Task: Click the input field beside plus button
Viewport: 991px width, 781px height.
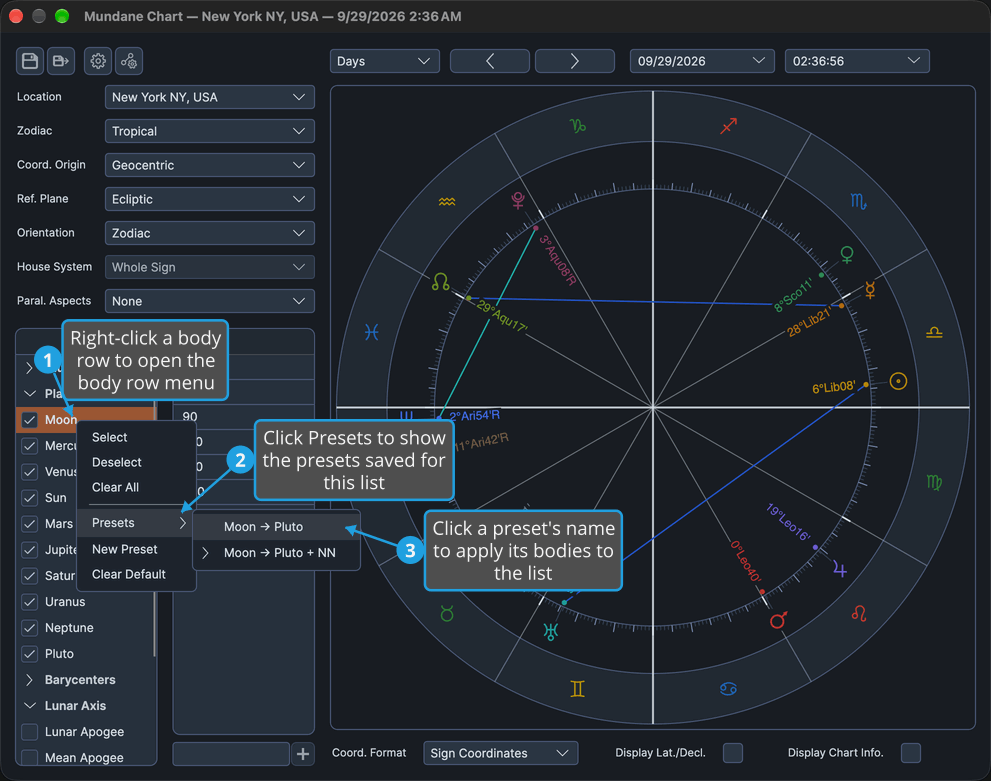Action: pyautogui.click(x=231, y=754)
